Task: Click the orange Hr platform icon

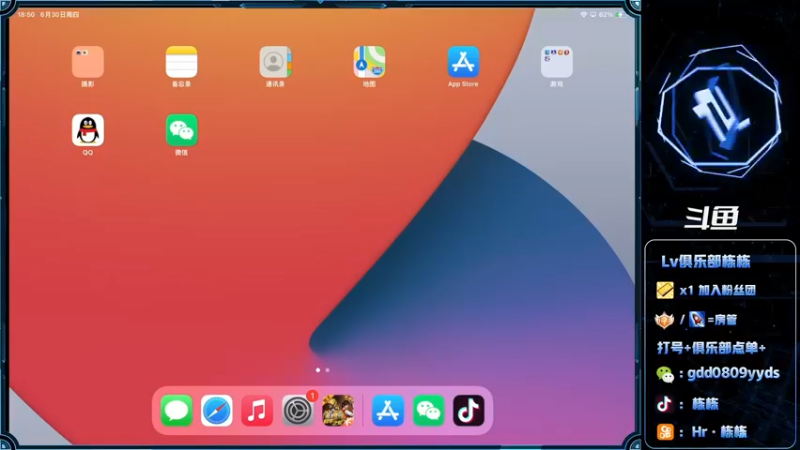Action: pyautogui.click(x=665, y=432)
